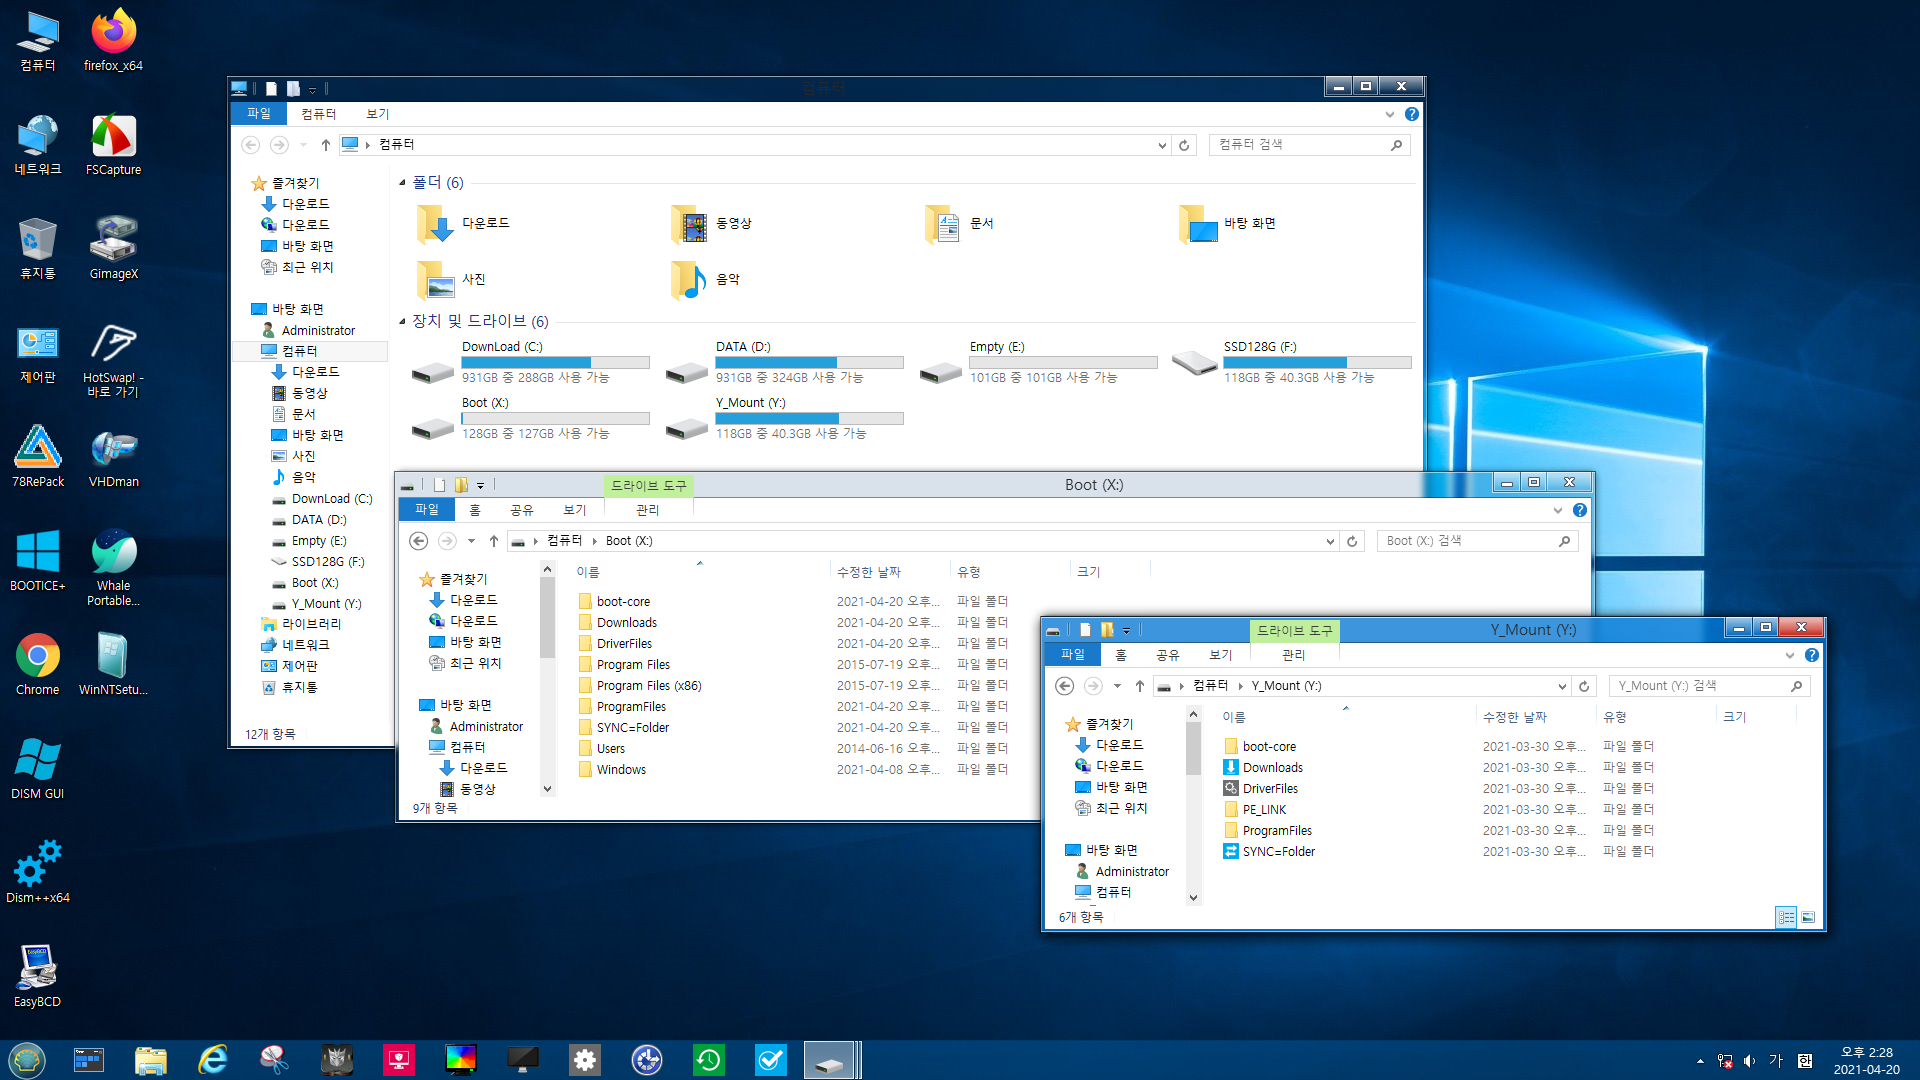The image size is (1920, 1080).
Task: Open address dropdown in Boot (X:) window
Action: click(x=1330, y=541)
